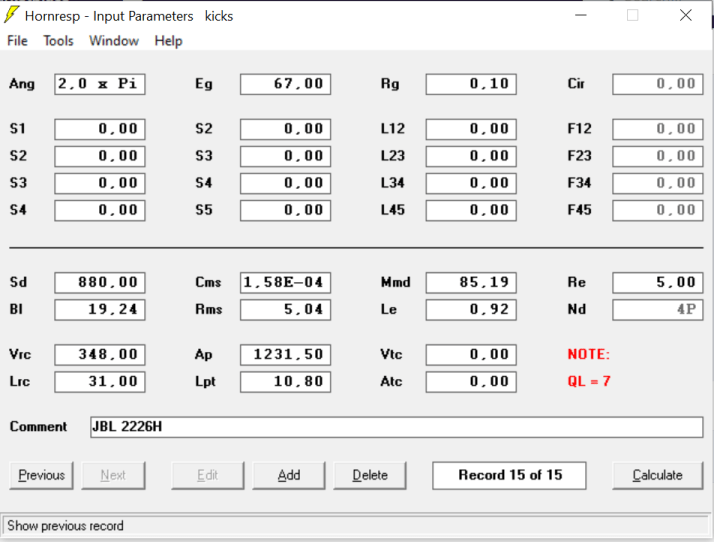
Task: Click the red QL = 7 text
Action: tap(589, 381)
